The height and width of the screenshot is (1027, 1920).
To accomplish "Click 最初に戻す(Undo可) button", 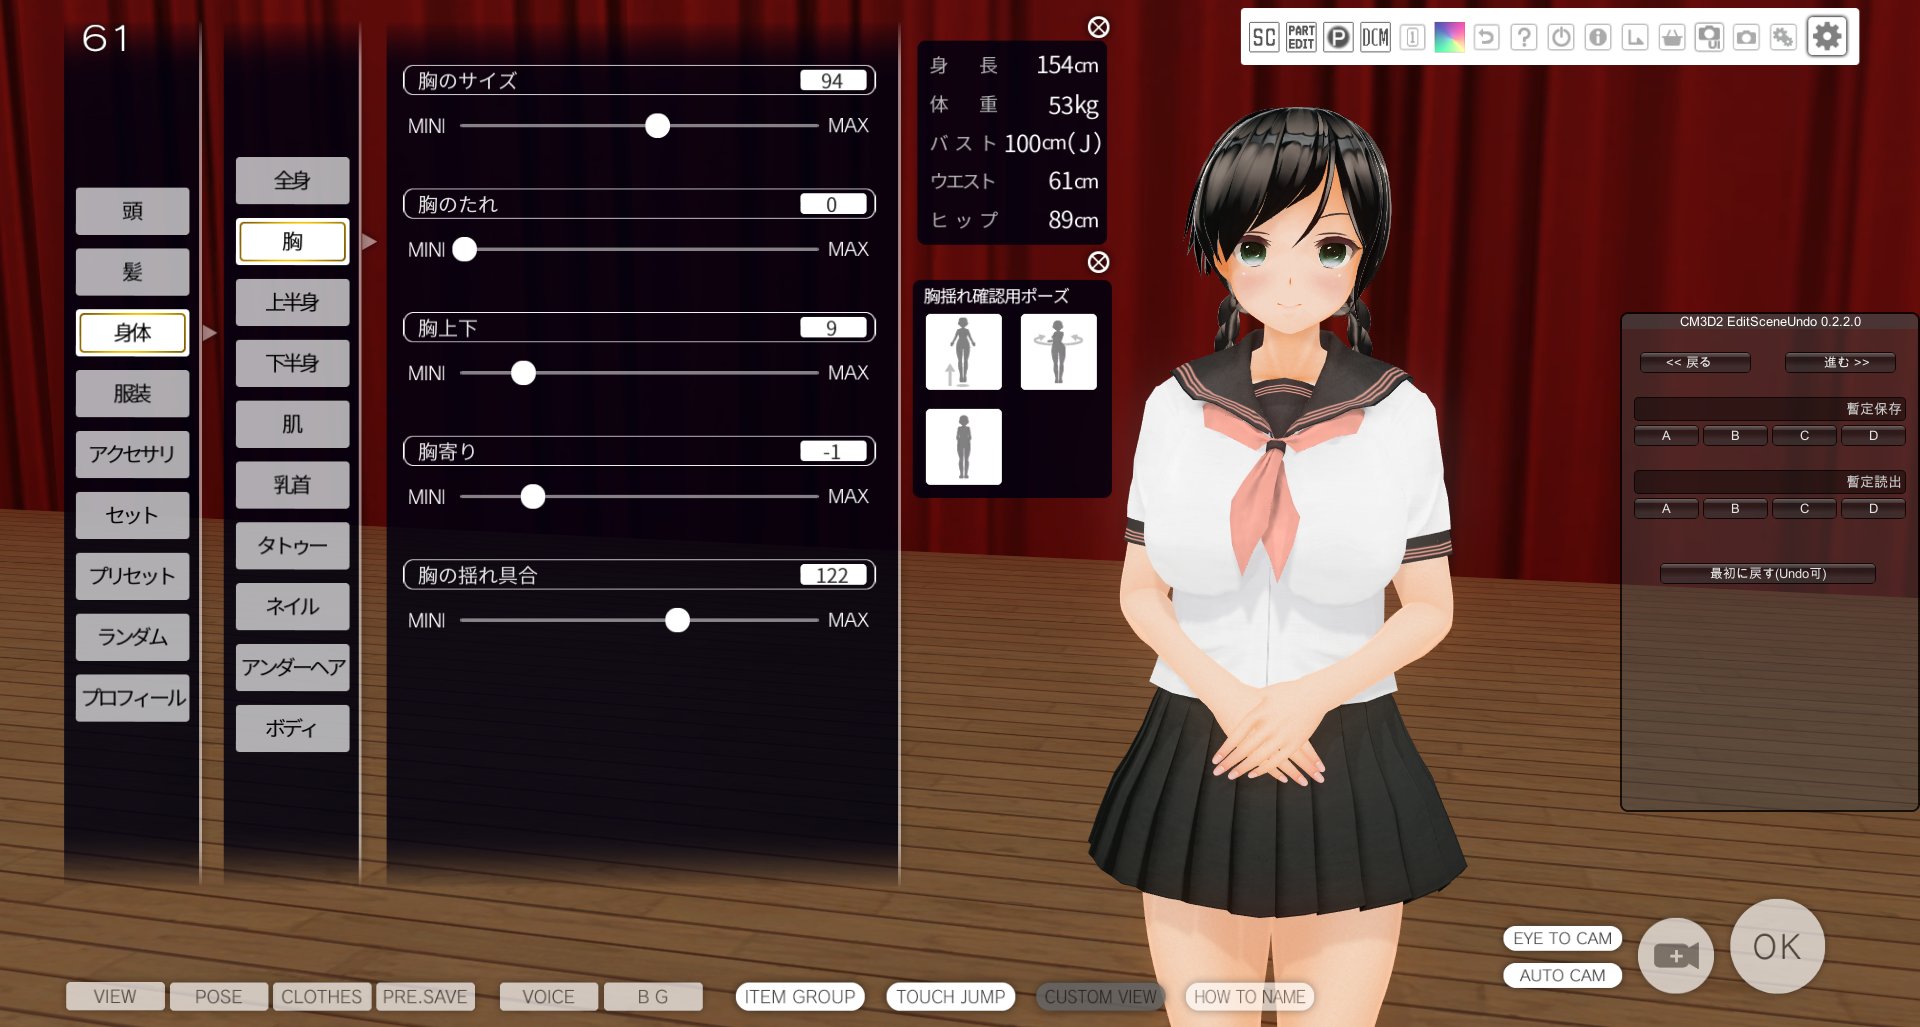I will coord(1768,573).
